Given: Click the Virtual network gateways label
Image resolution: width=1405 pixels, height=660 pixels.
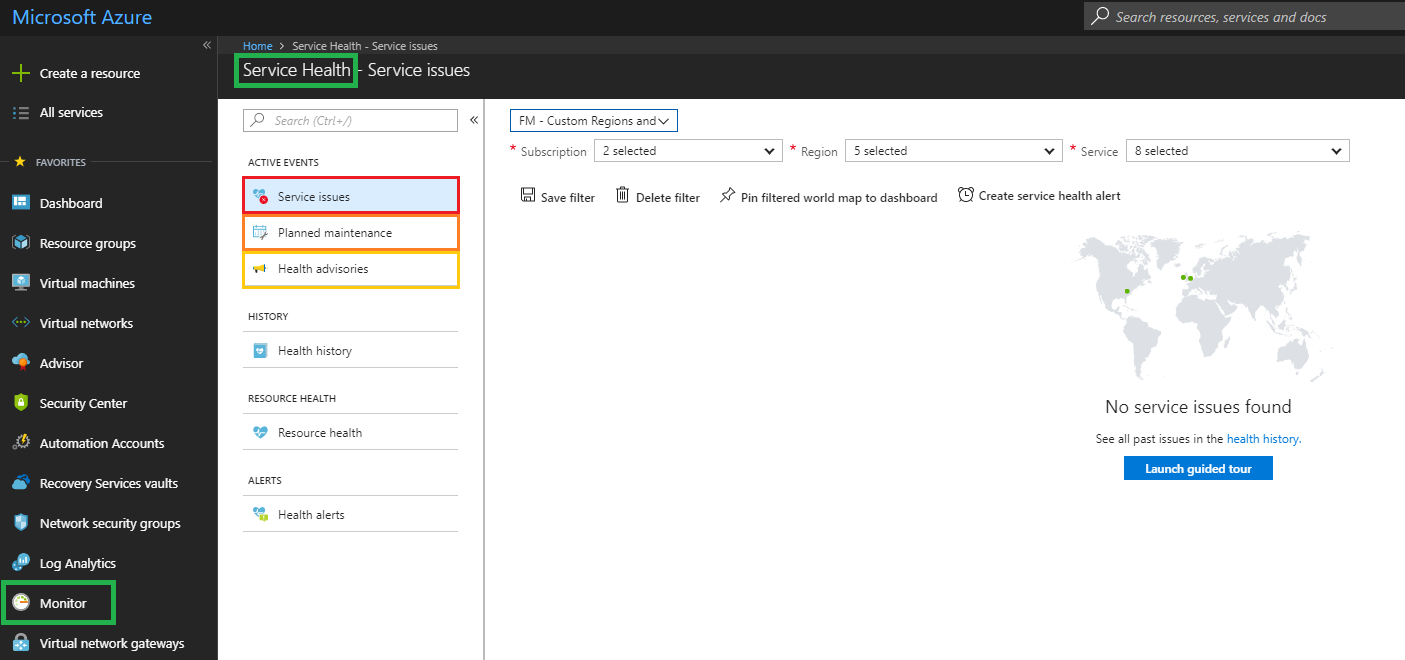Looking at the screenshot, I should click(112, 644).
